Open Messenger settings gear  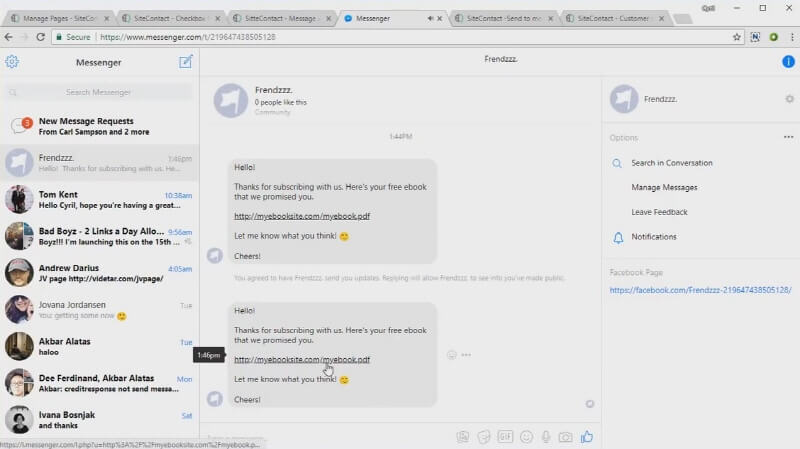point(12,62)
